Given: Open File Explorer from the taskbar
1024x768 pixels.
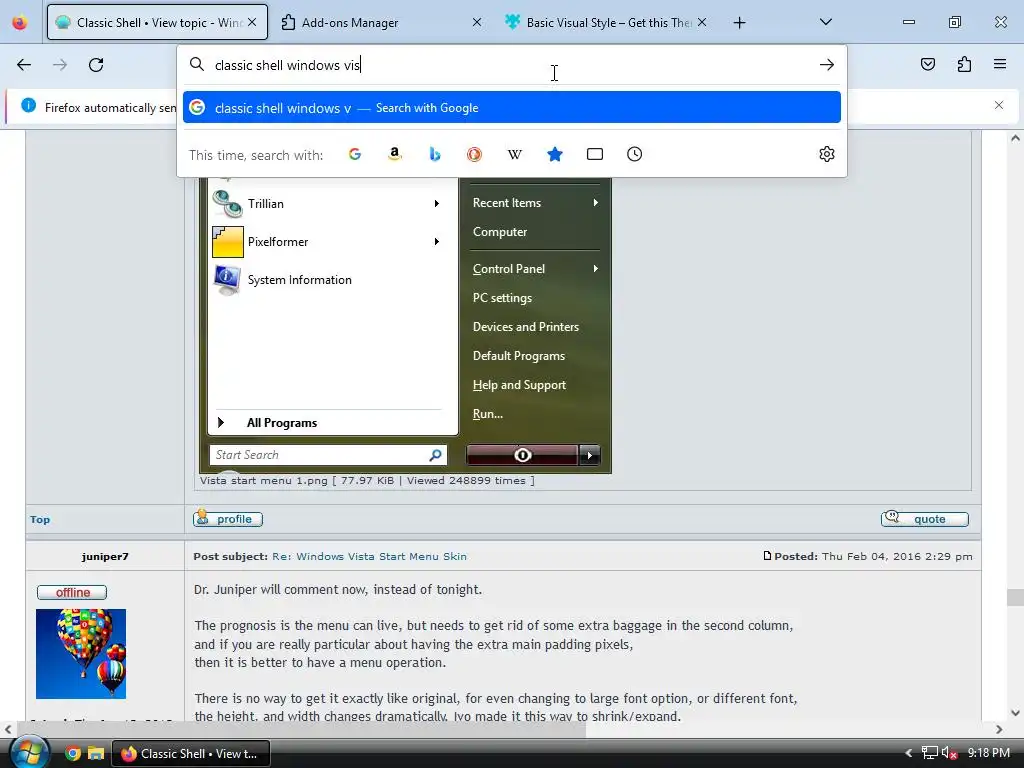Looking at the screenshot, I should [96, 754].
